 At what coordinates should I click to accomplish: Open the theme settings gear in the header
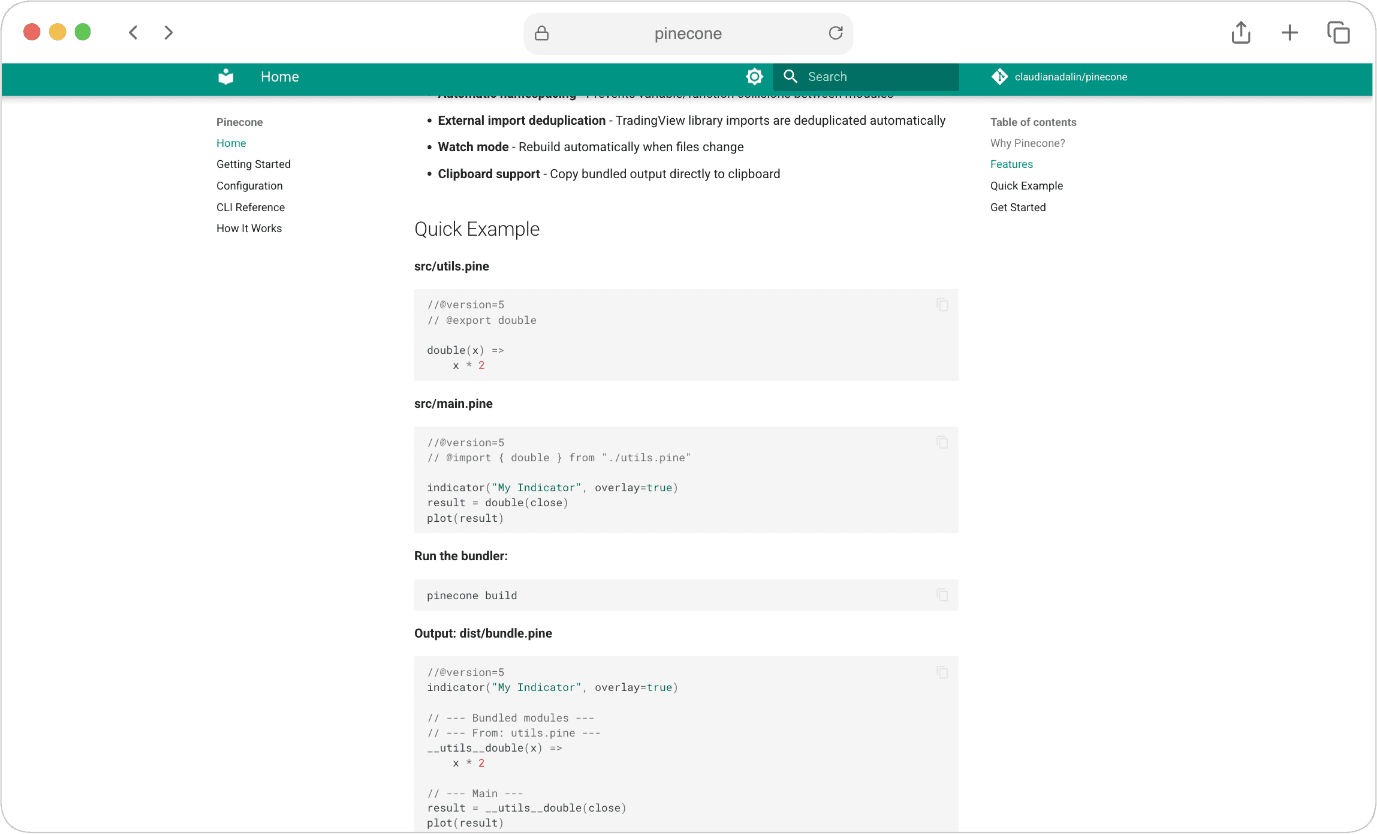tap(754, 76)
